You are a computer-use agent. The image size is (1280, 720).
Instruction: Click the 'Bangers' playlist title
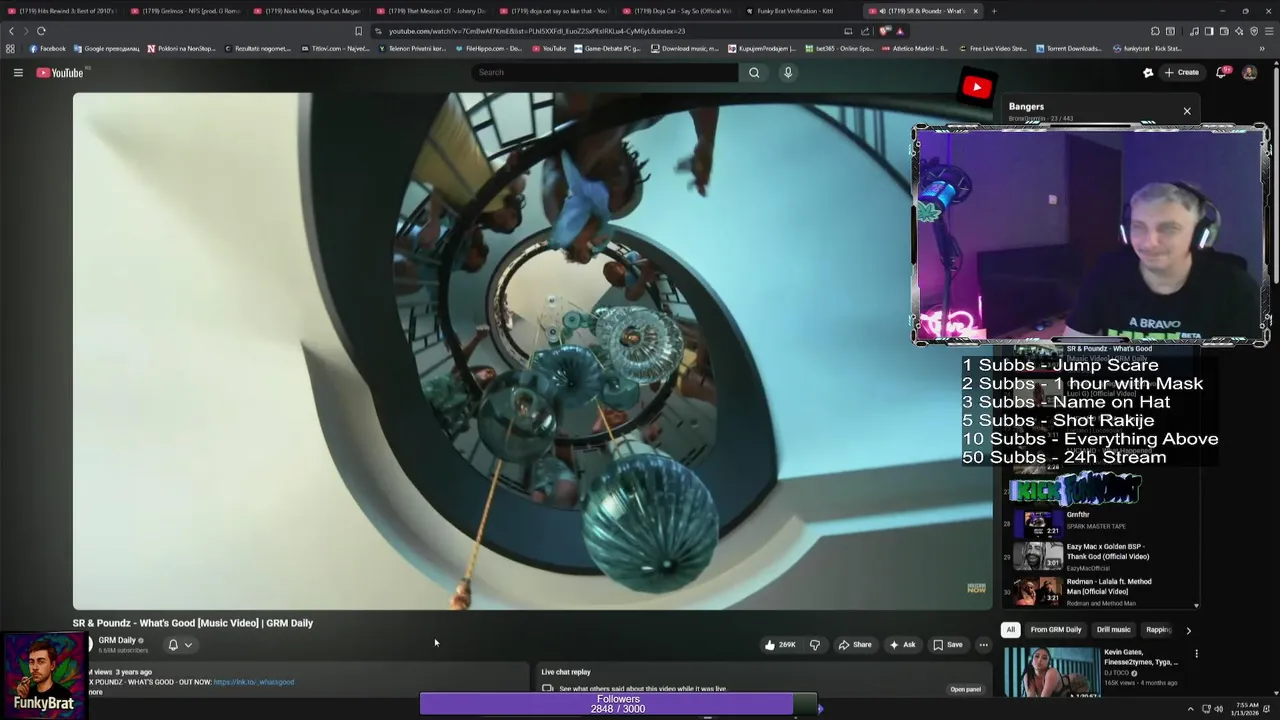[1026, 106]
